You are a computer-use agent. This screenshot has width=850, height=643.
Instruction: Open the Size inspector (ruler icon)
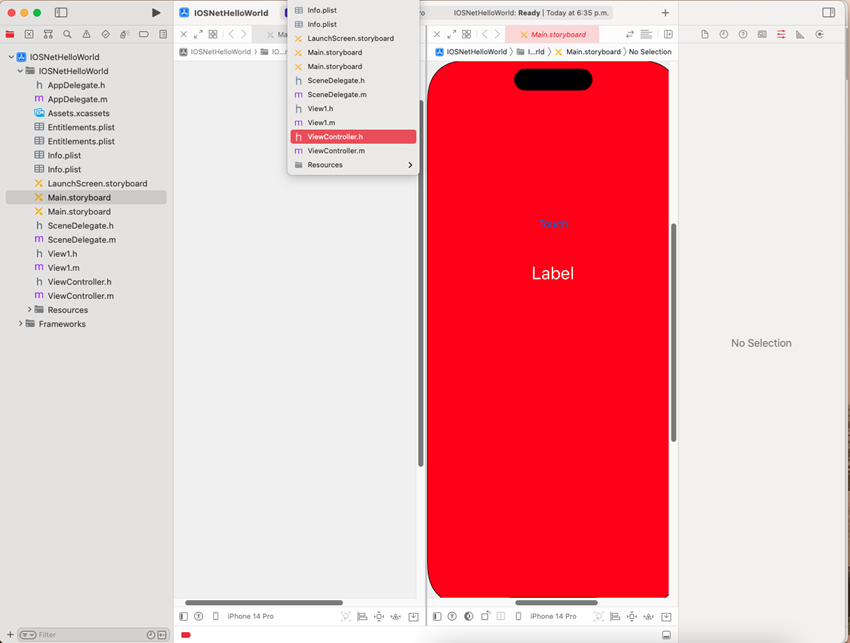[801, 34]
